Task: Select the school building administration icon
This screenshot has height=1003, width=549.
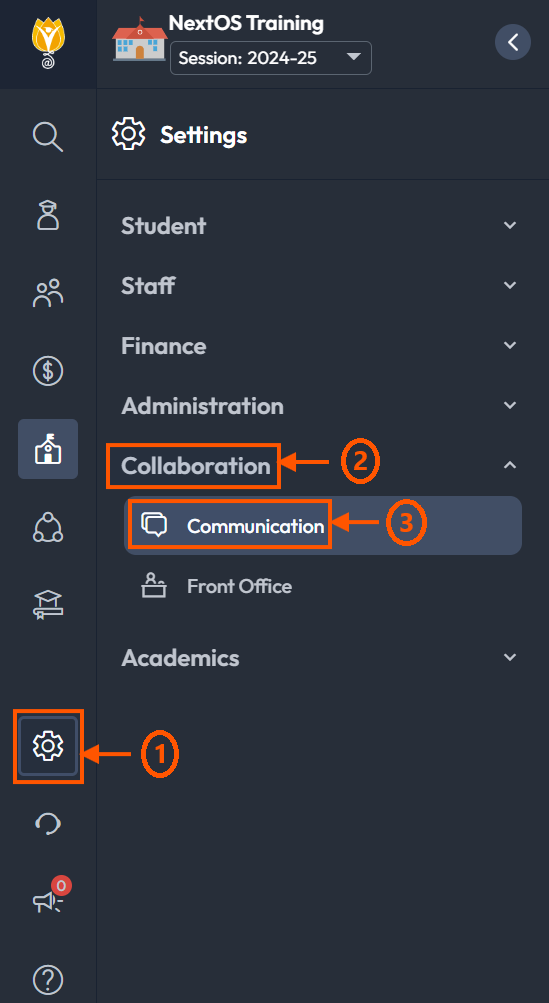Action: (48, 449)
